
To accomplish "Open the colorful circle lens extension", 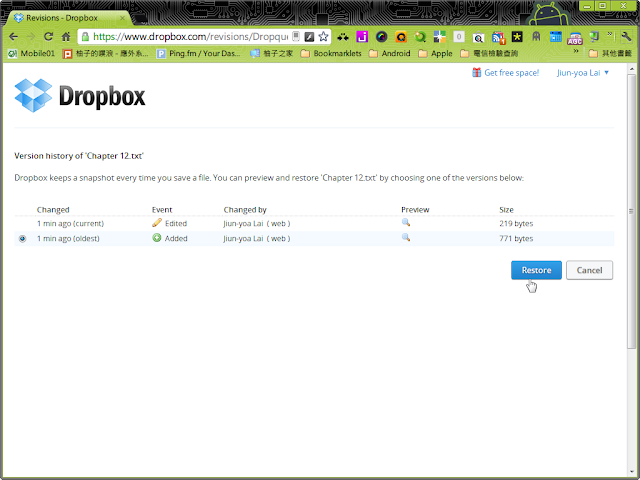I will 382,37.
